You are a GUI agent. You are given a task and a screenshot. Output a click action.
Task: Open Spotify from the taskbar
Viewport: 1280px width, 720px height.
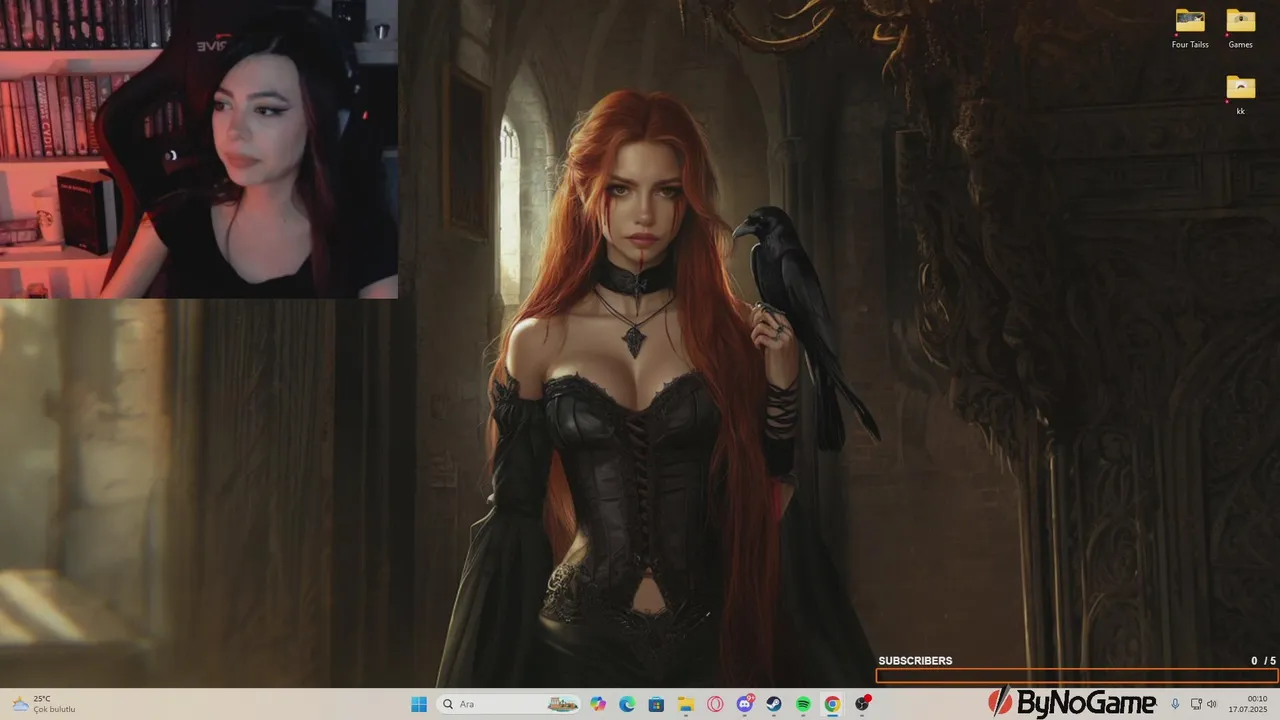point(803,704)
